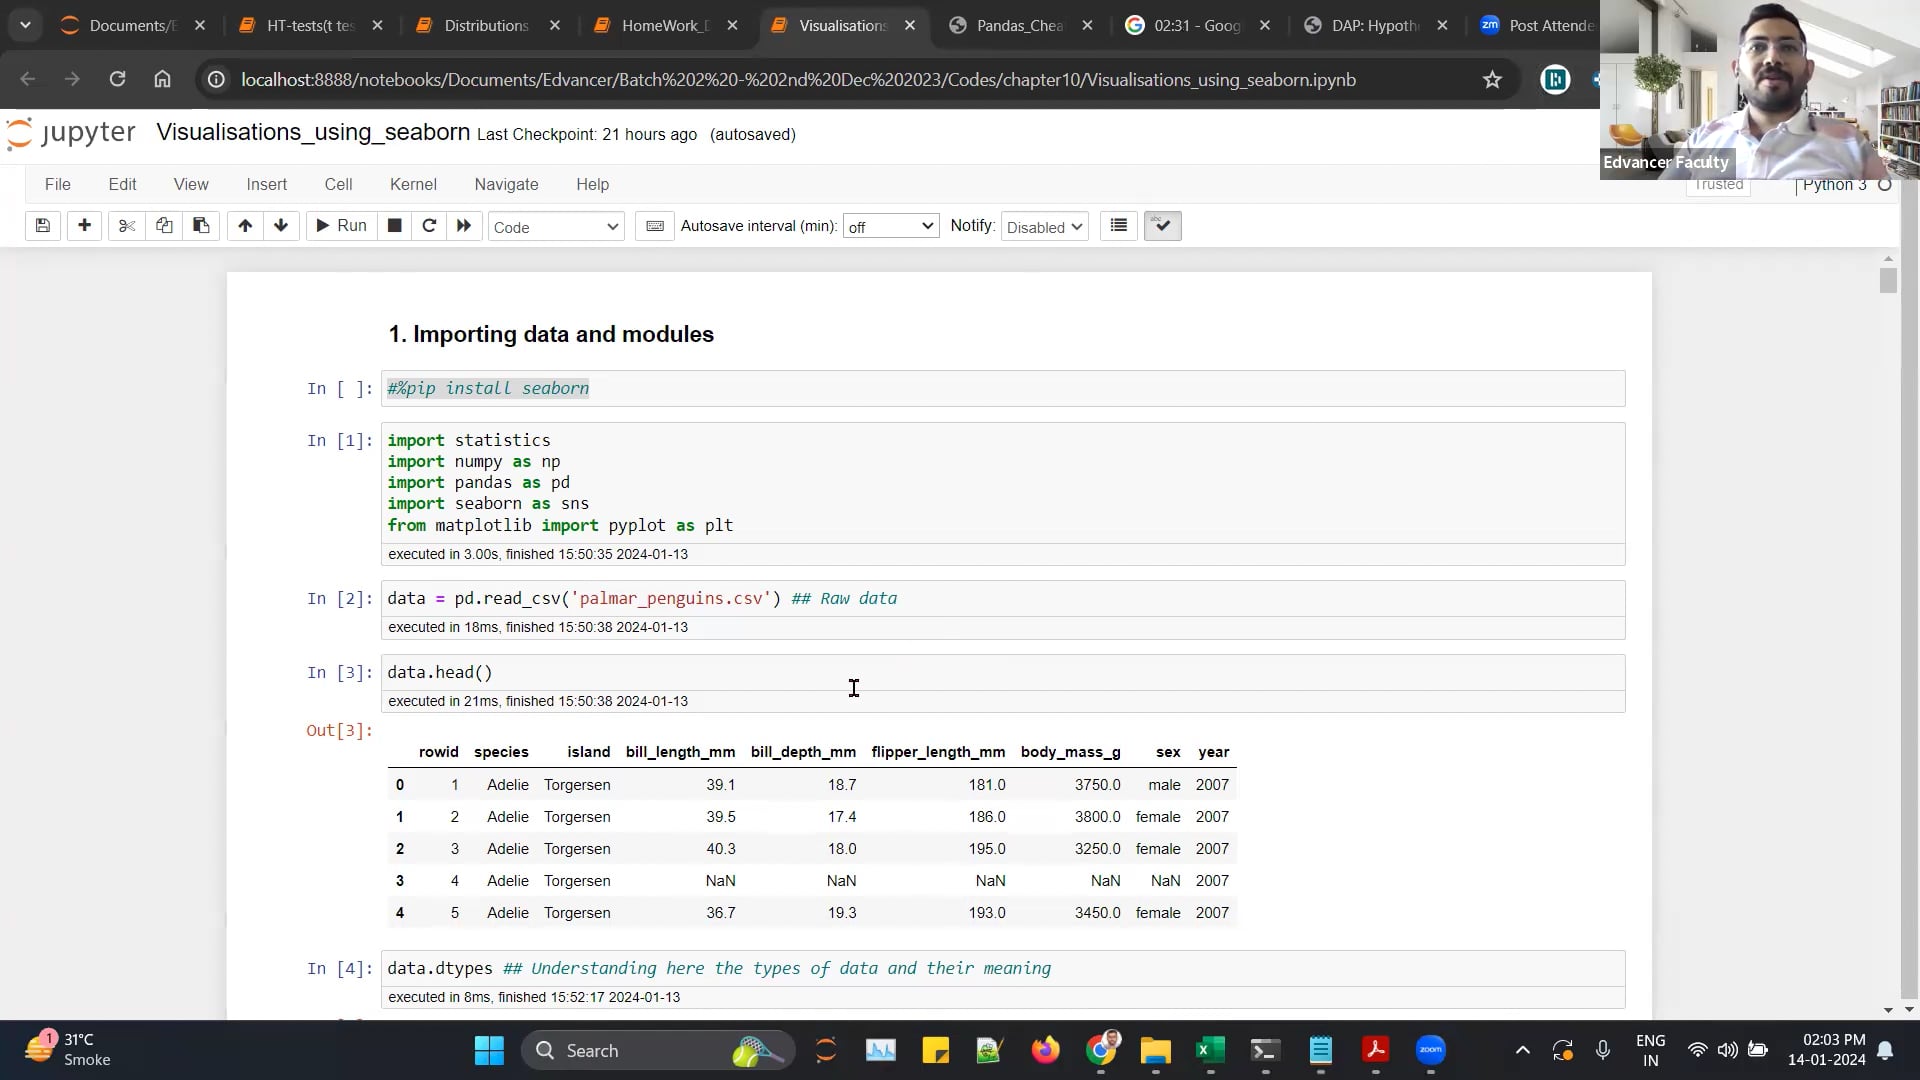Click the bill_length_mm column header

point(680,752)
